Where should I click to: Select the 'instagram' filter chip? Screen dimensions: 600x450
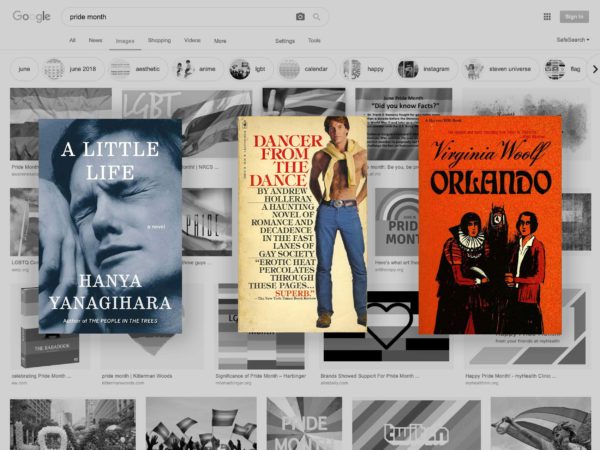pos(427,69)
